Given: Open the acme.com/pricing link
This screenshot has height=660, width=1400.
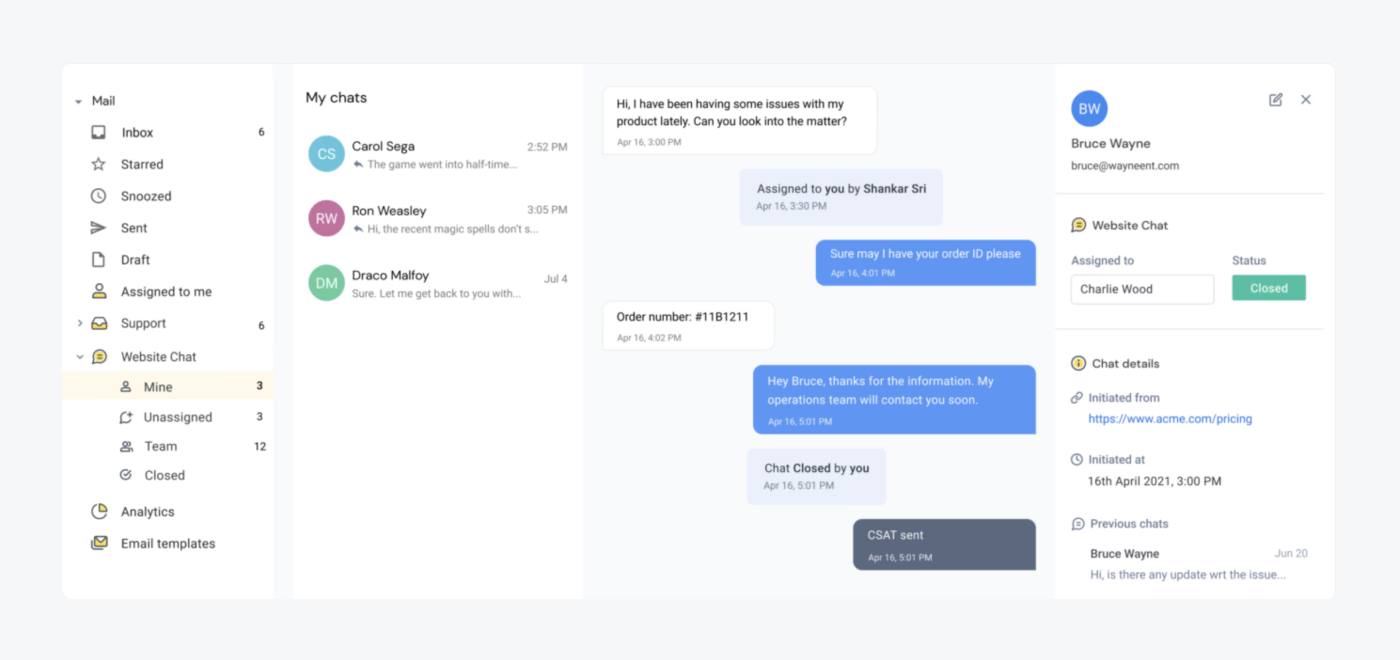Looking at the screenshot, I should click(x=1170, y=419).
